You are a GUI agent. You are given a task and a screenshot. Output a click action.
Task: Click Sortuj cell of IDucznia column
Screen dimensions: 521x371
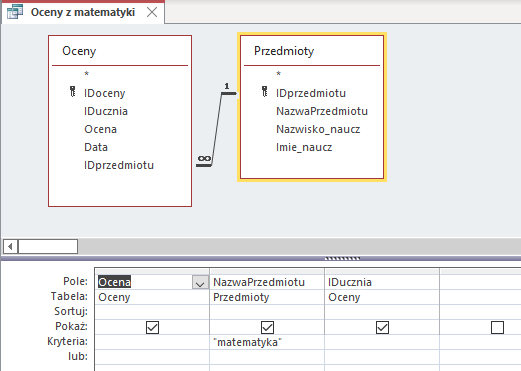tap(382, 312)
